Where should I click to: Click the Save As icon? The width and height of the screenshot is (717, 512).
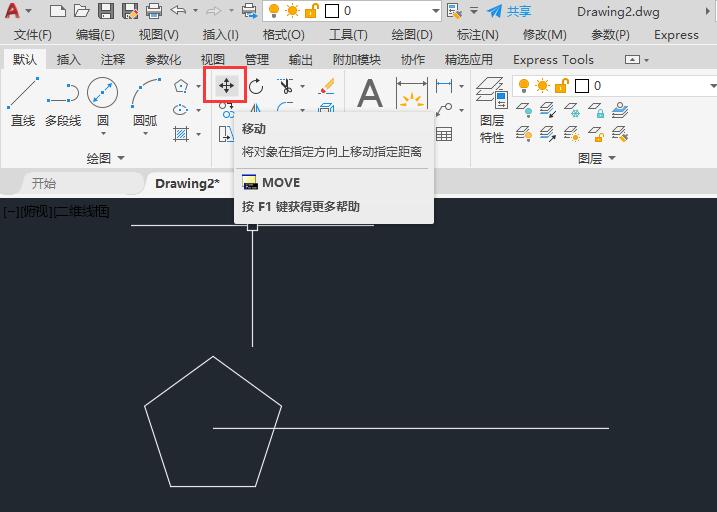130,11
